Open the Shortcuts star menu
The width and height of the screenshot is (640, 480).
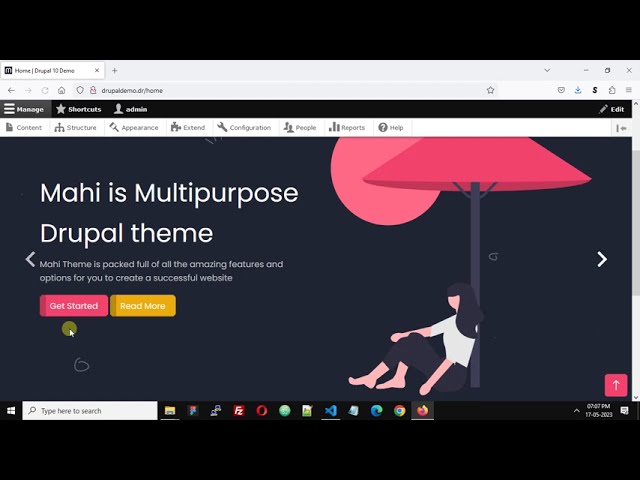79,109
